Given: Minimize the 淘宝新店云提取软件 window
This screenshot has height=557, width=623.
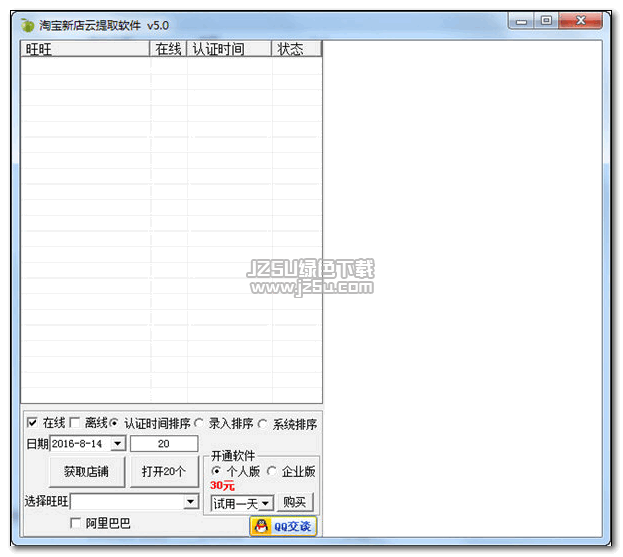Looking at the screenshot, I should coord(521,21).
